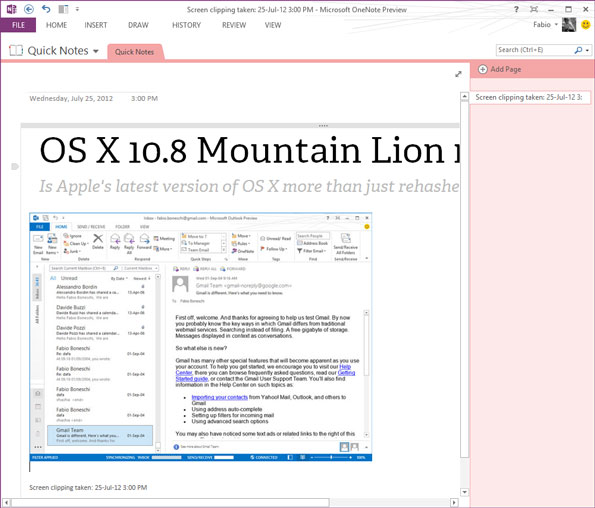Select the Screen clipping taken page entry
This screenshot has width=595, height=508.
click(x=530, y=97)
